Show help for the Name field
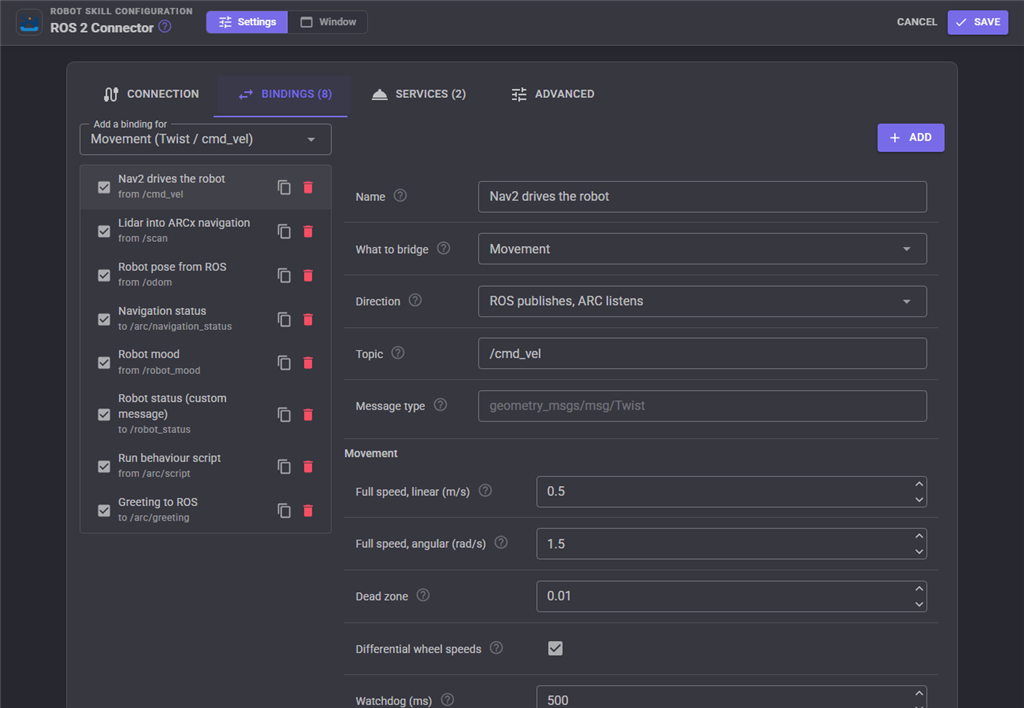 [400, 196]
